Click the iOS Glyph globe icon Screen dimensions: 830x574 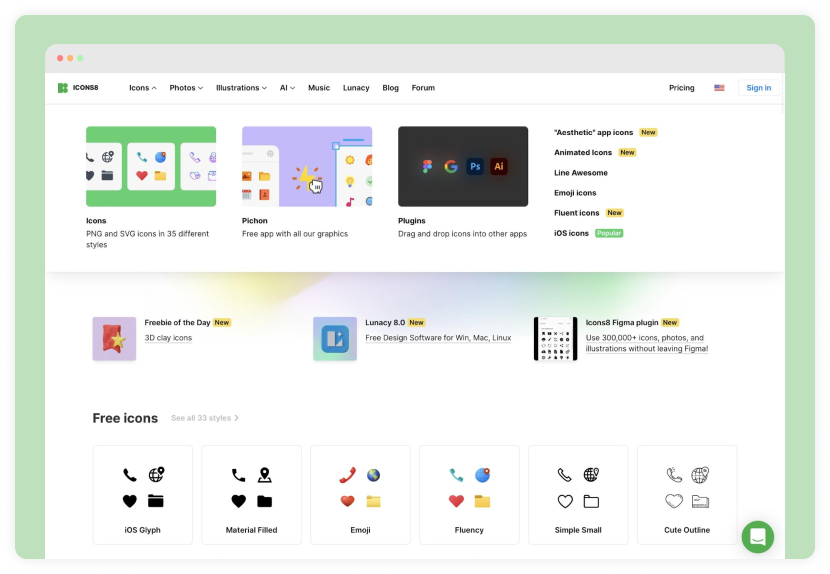[x=156, y=475]
